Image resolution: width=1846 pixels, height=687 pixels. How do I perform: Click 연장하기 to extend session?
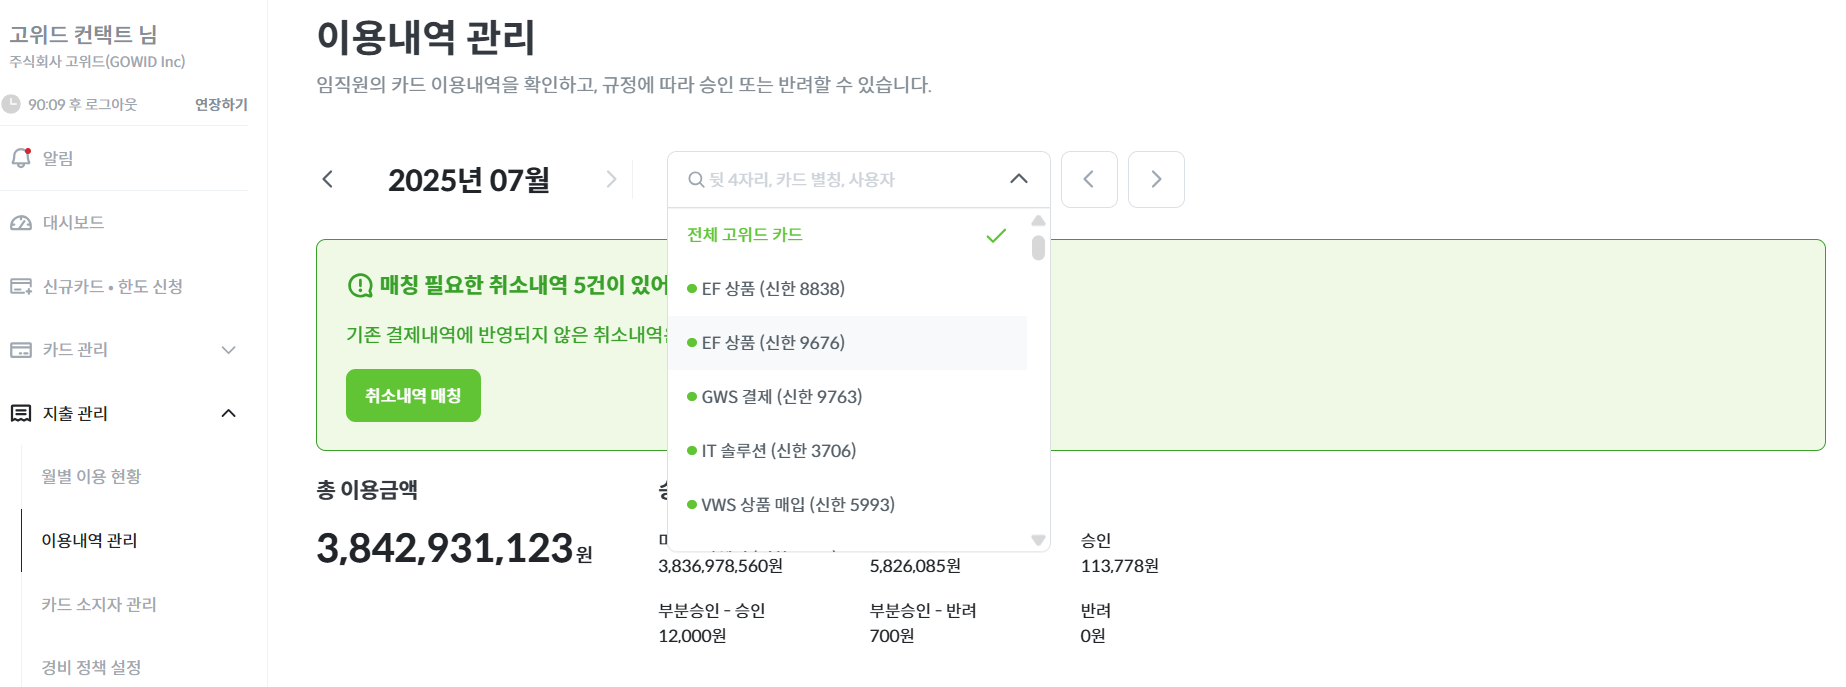pos(221,104)
